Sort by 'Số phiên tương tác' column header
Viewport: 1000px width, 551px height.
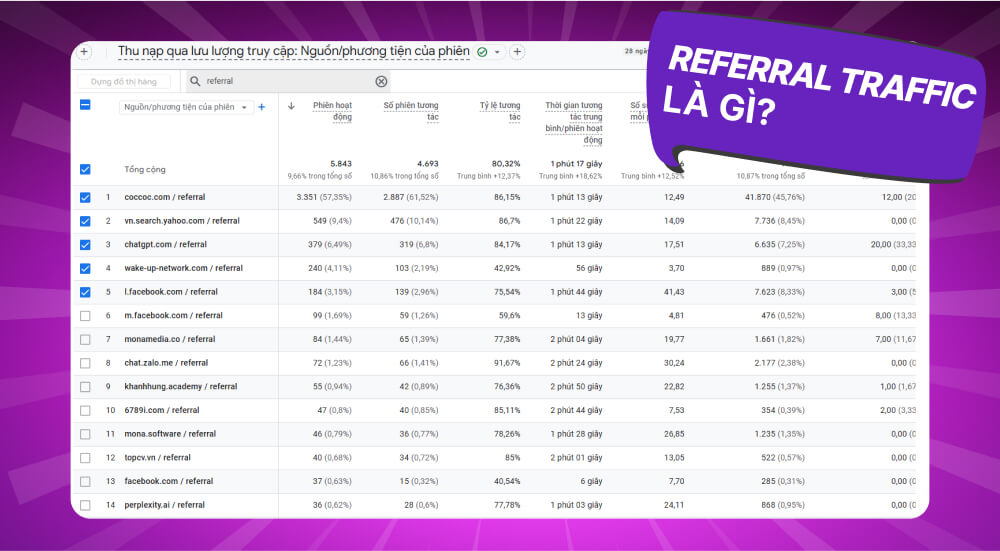click(411, 111)
